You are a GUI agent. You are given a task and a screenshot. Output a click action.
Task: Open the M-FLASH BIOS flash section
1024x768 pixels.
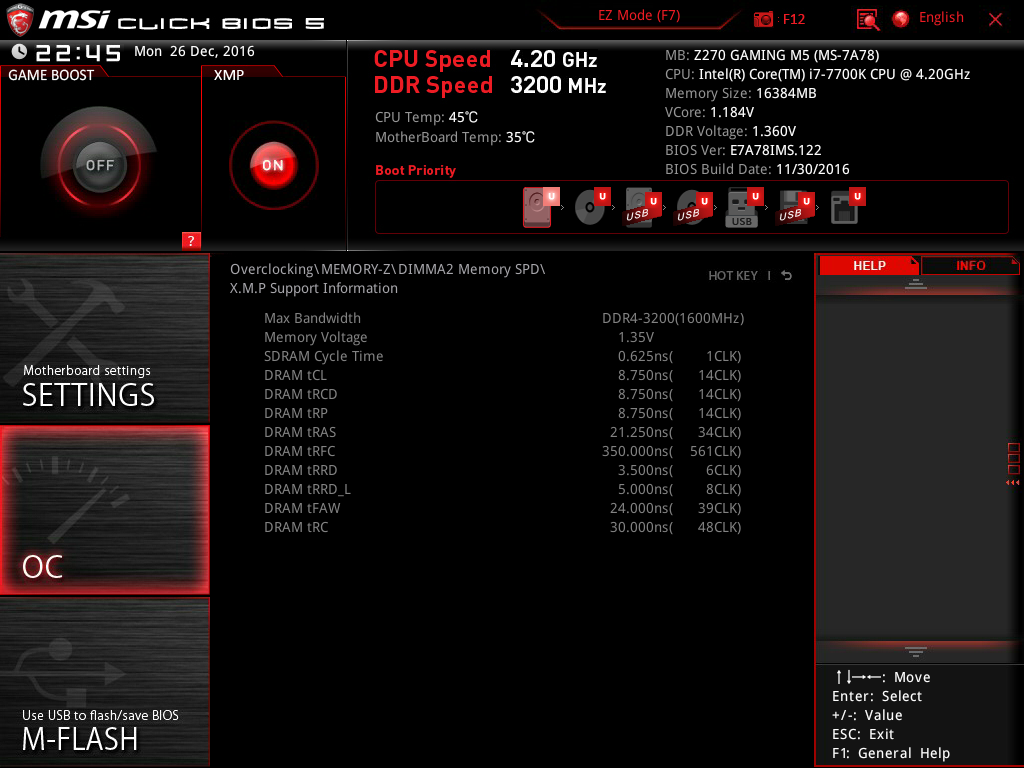pyautogui.click(x=104, y=682)
